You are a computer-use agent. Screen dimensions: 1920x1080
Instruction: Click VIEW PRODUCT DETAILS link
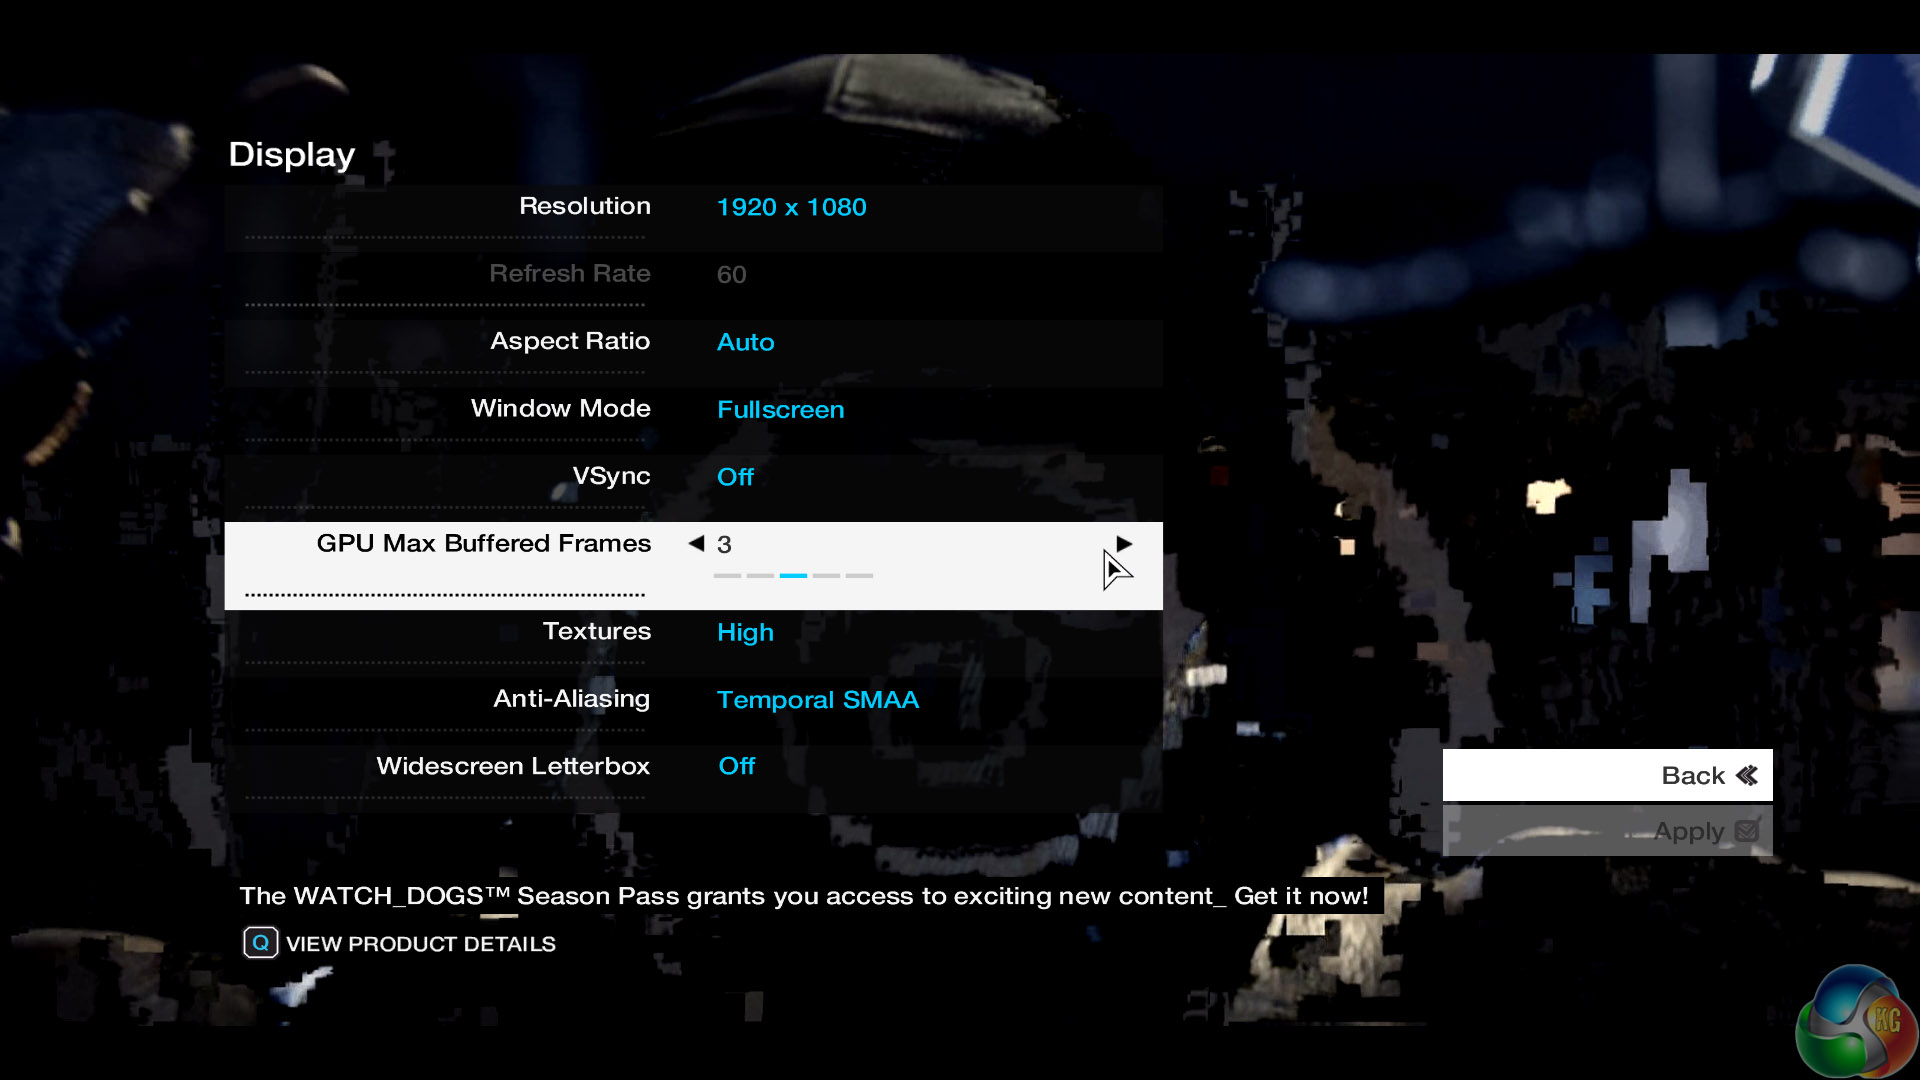[x=420, y=944]
